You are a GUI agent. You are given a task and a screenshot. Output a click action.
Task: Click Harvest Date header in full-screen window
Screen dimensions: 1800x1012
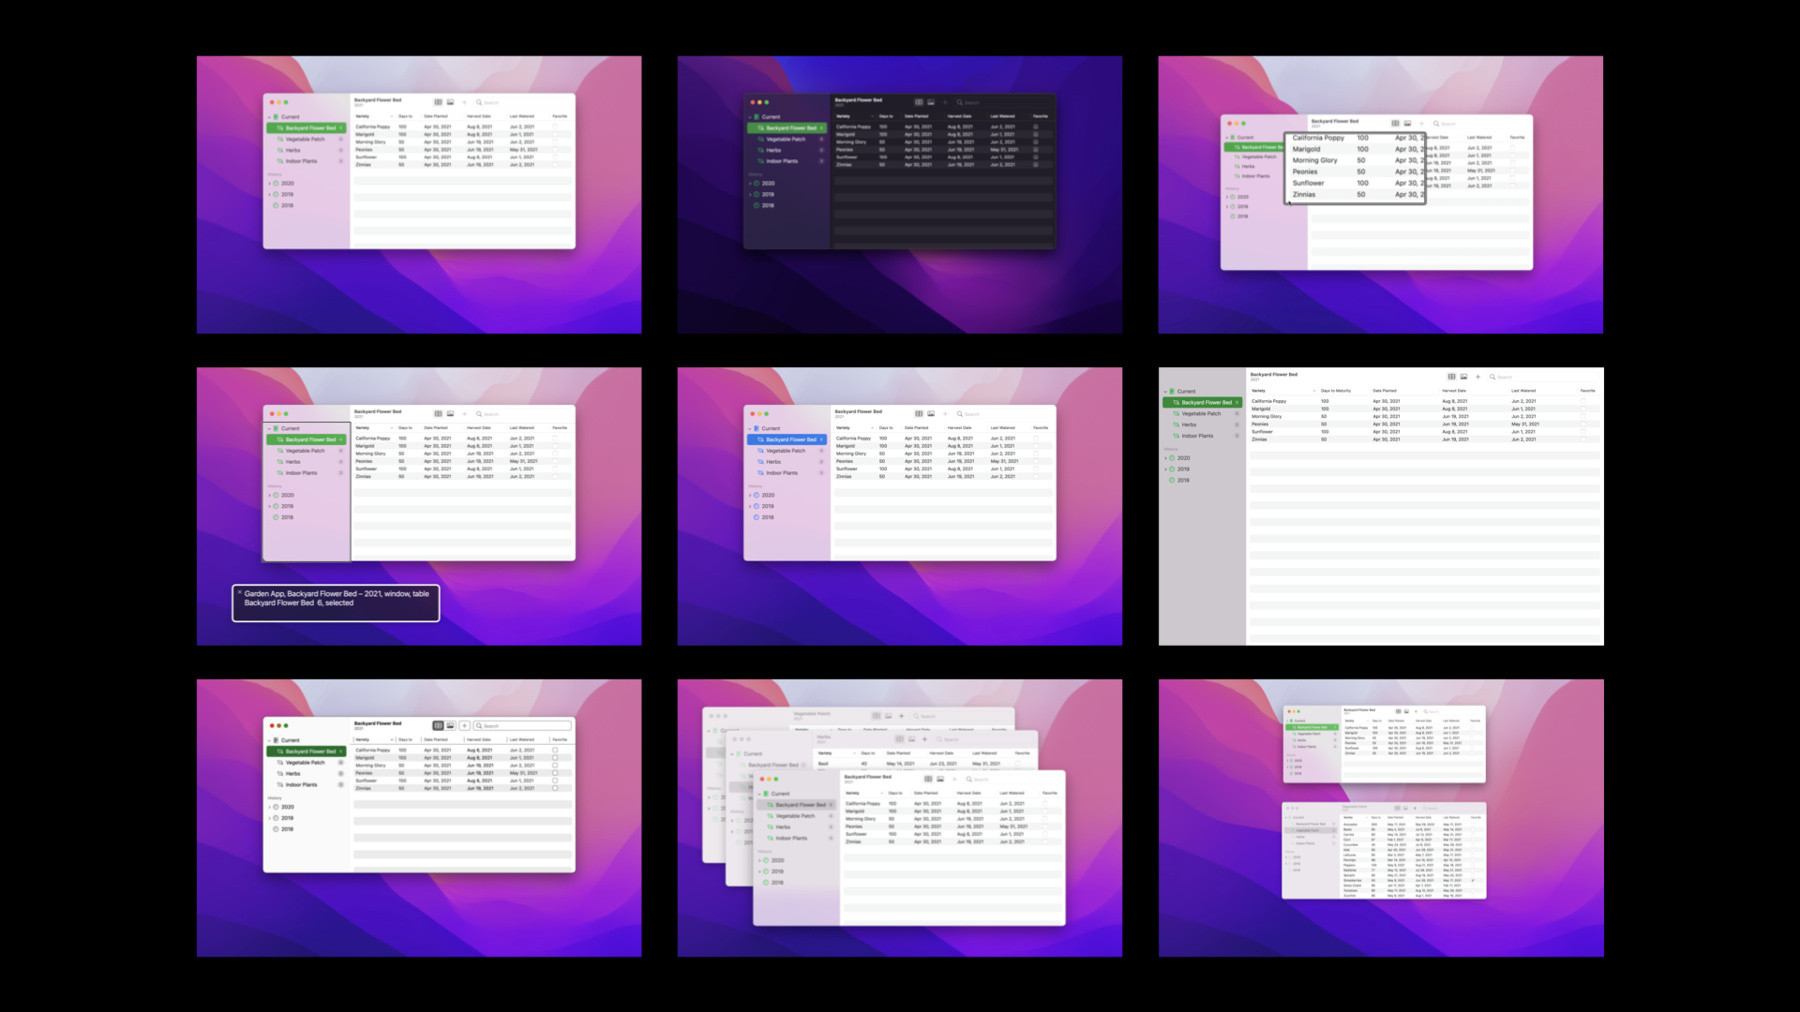(x=1454, y=391)
